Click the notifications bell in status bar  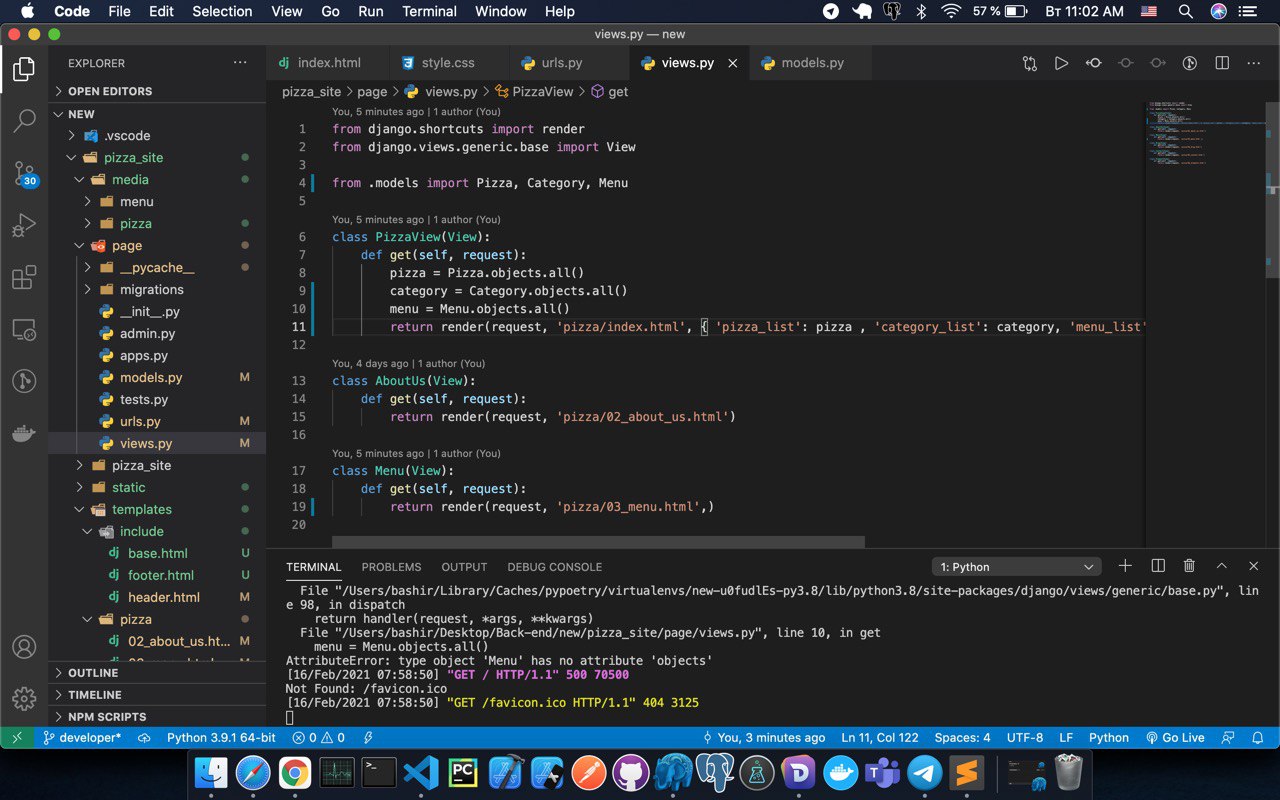pyautogui.click(x=1258, y=738)
